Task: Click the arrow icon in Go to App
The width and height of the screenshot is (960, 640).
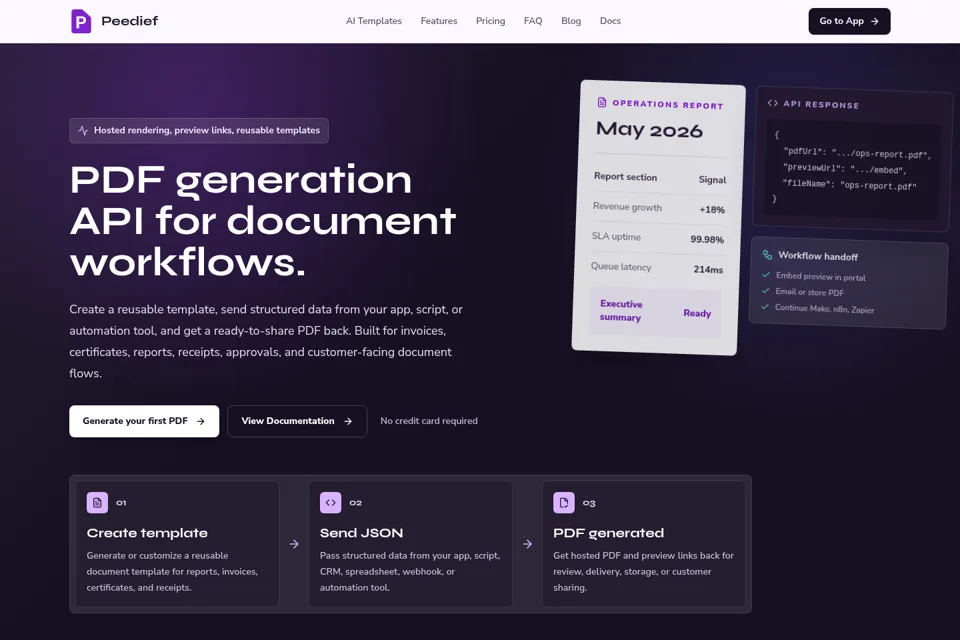Action: [x=875, y=21]
